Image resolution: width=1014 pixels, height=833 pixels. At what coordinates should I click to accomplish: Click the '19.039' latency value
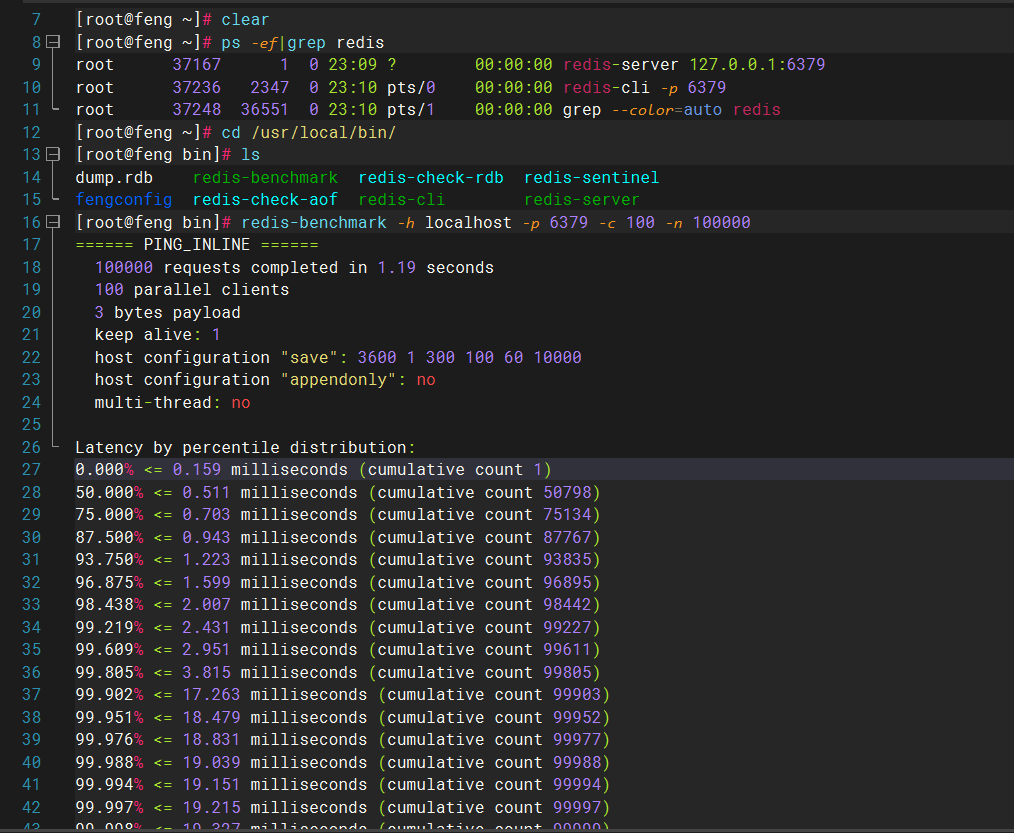click(211, 763)
